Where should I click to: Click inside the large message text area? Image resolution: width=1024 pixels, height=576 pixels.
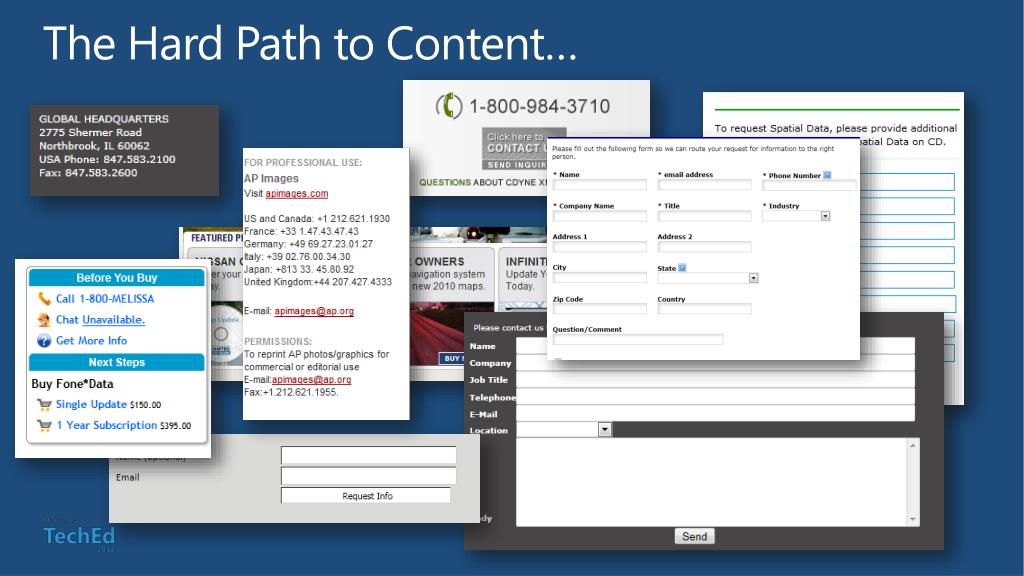click(x=711, y=482)
